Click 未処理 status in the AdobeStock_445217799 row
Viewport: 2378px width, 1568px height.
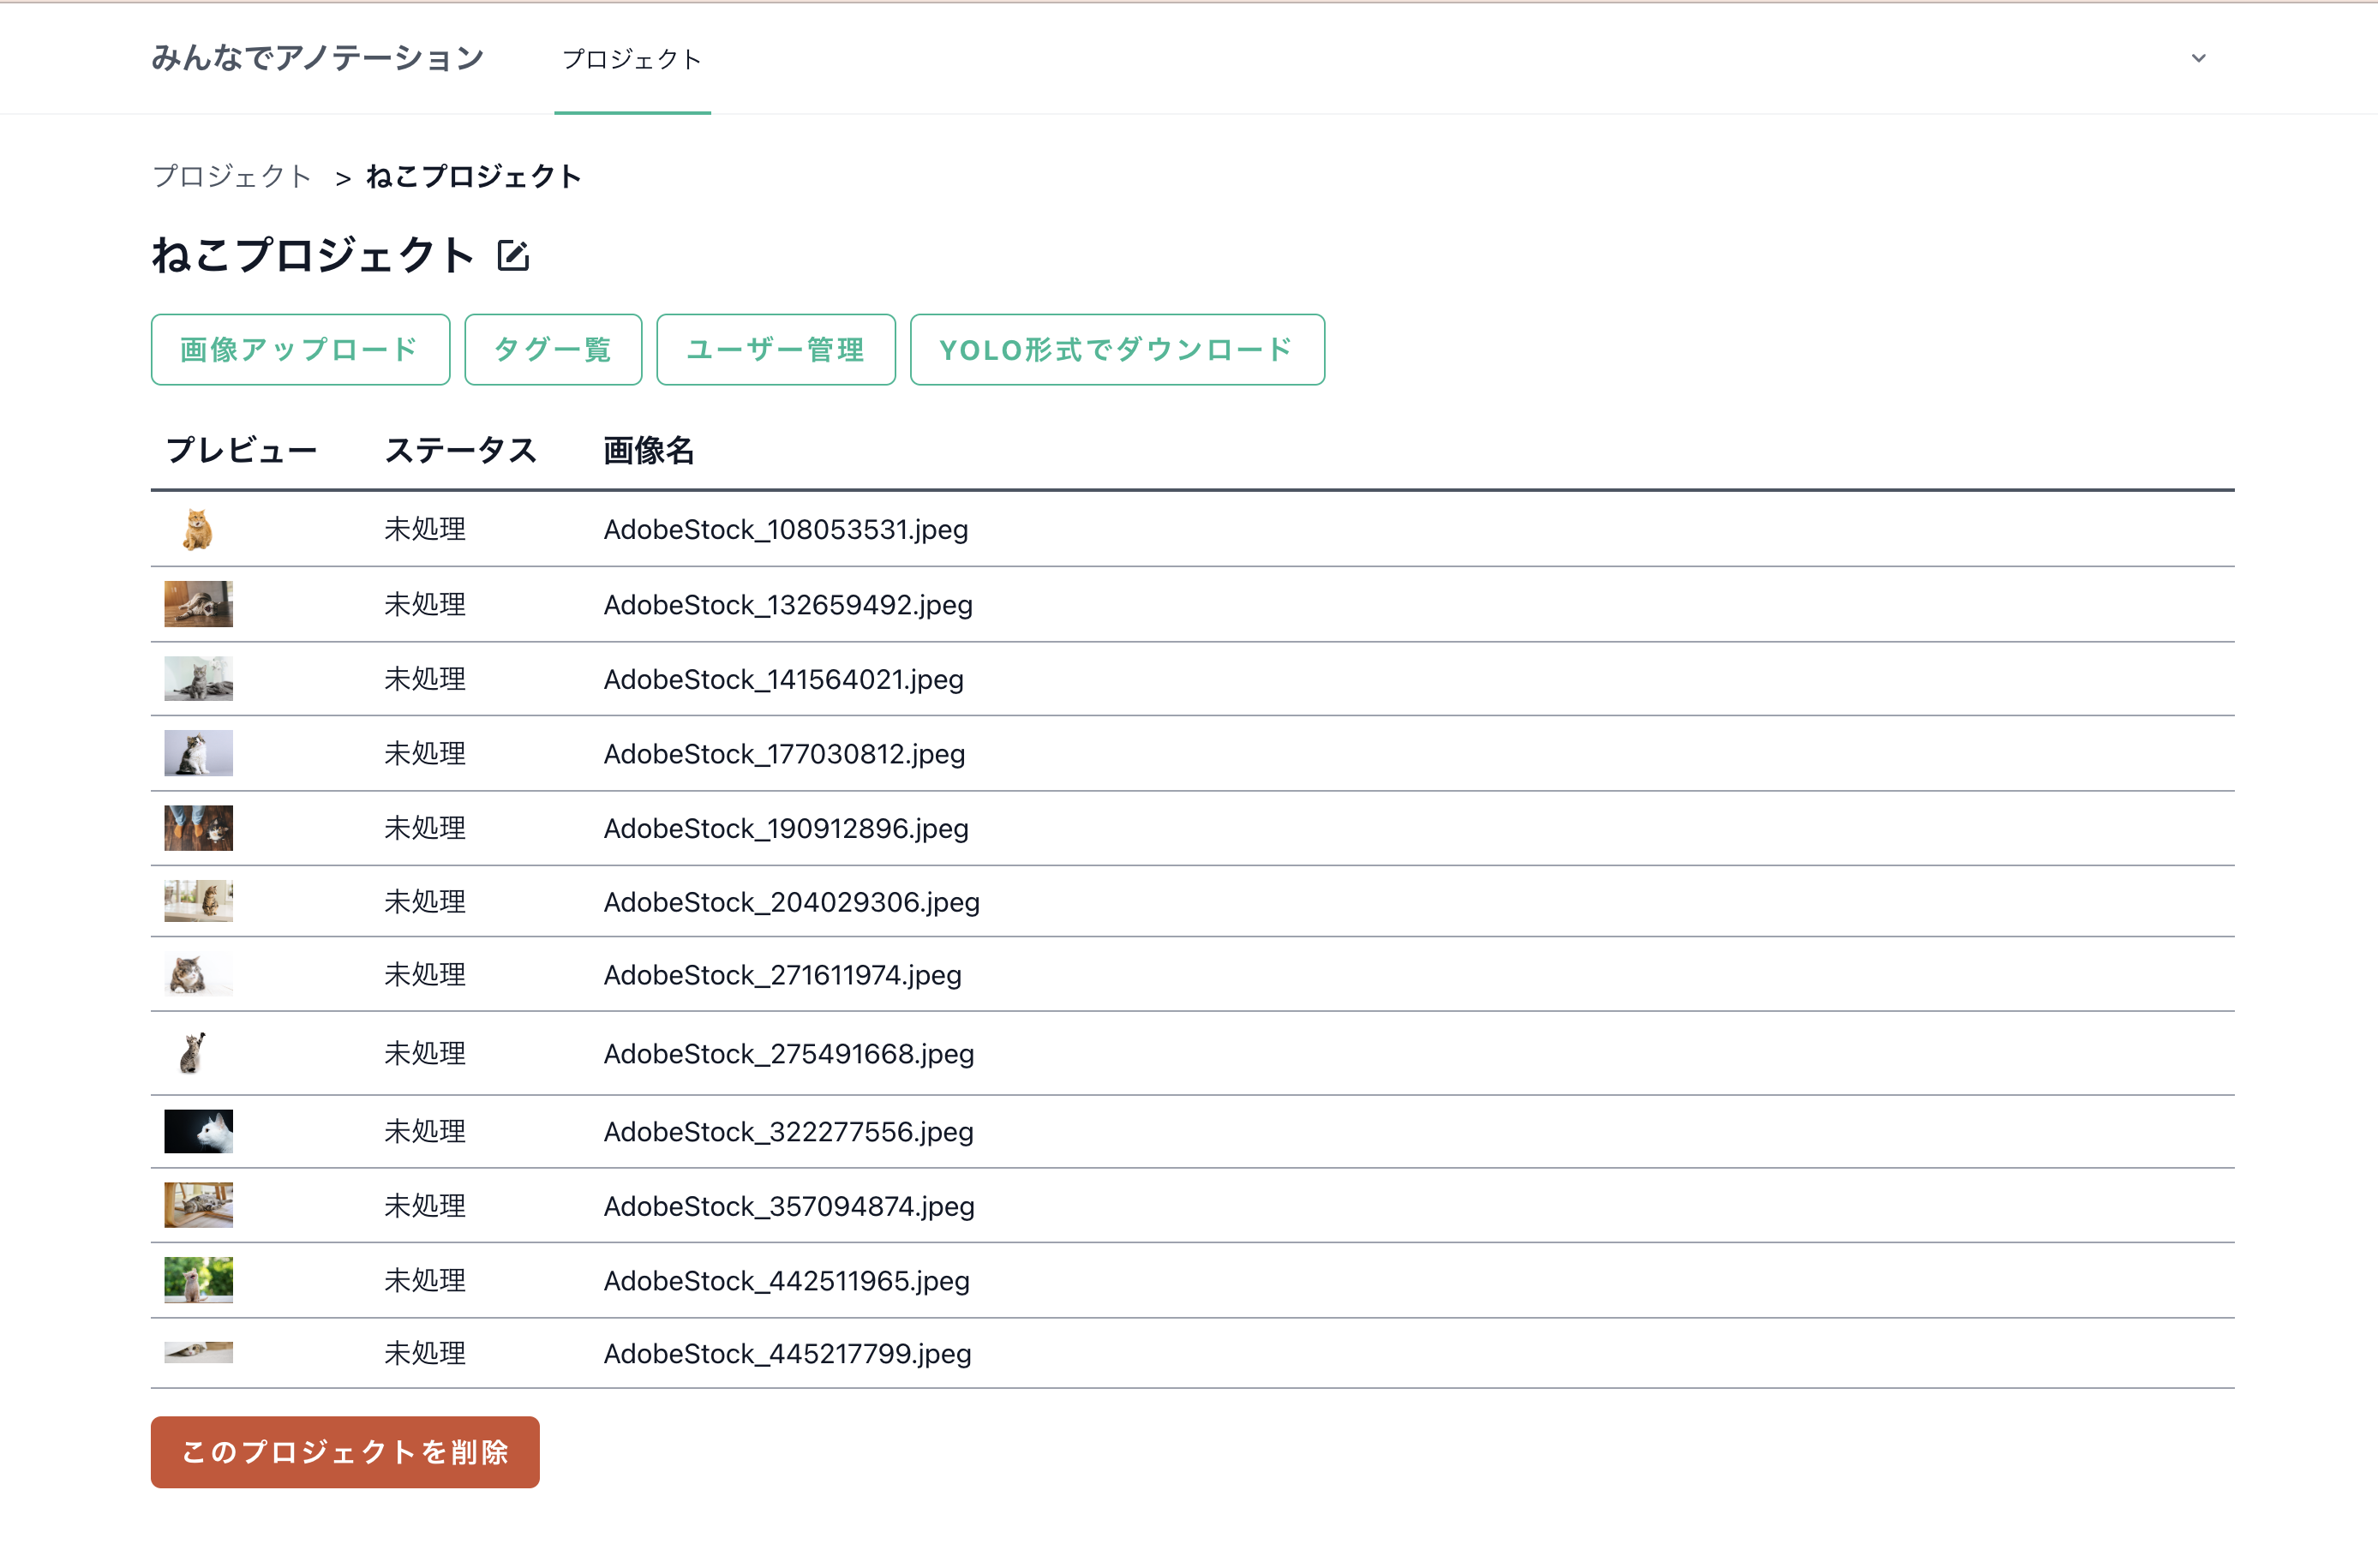(x=425, y=1353)
